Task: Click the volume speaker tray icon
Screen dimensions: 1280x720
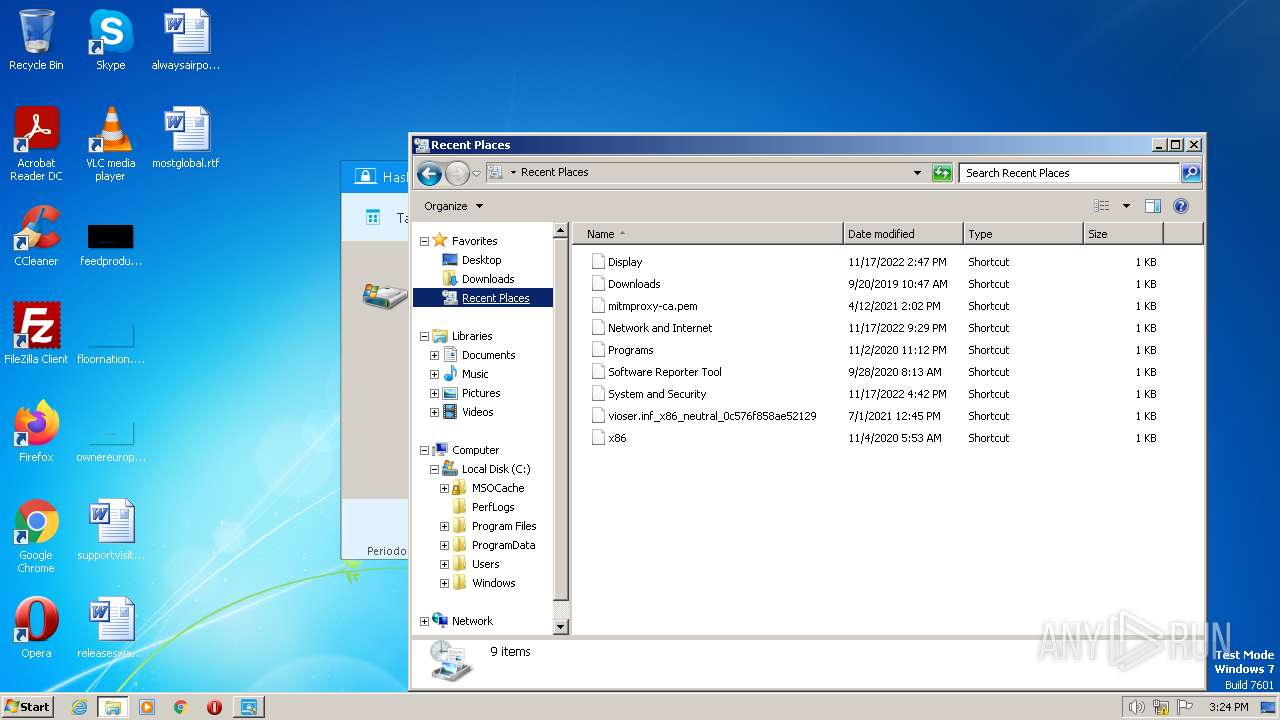Action: (1136, 707)
